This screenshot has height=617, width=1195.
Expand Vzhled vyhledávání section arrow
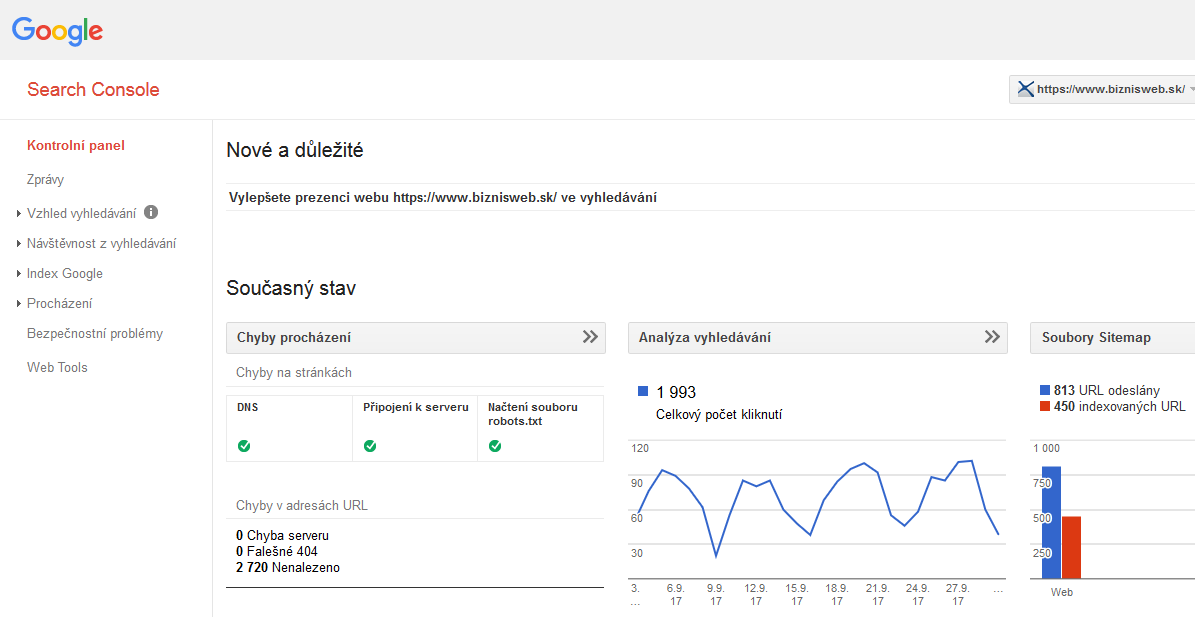[18, 214]
